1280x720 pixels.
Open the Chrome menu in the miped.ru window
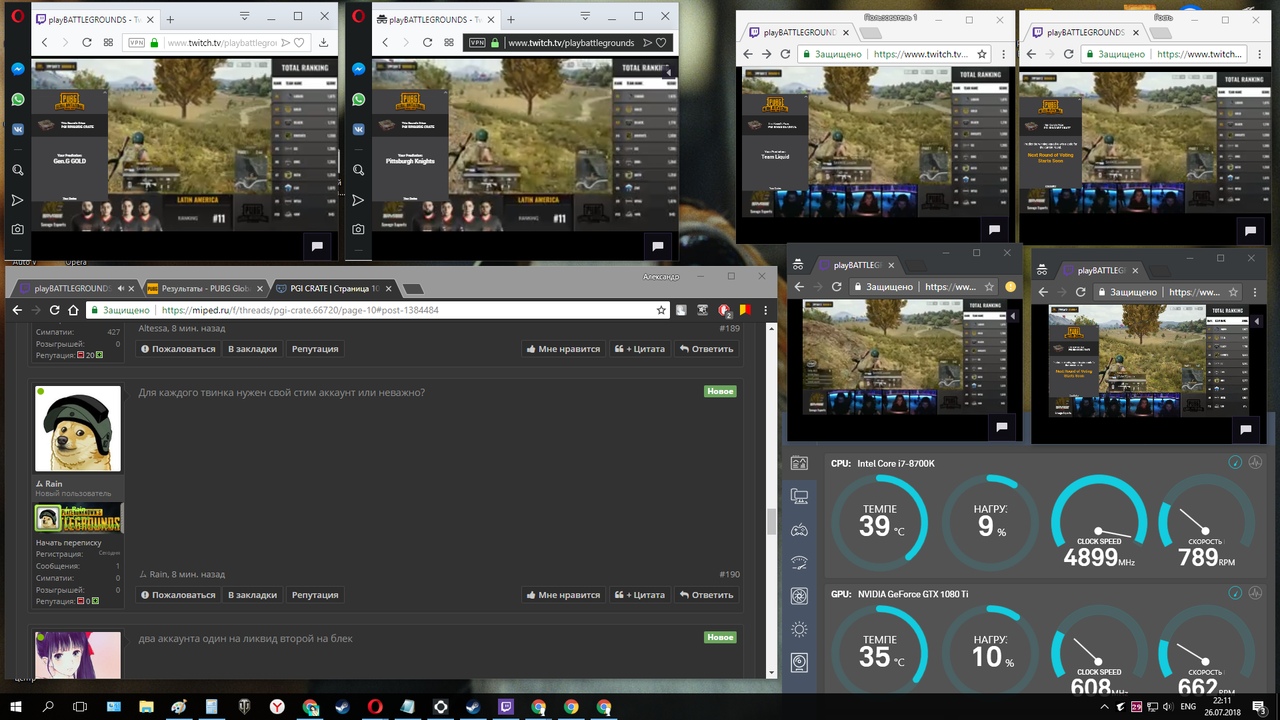pyautogui.click(x=765, y=310)
